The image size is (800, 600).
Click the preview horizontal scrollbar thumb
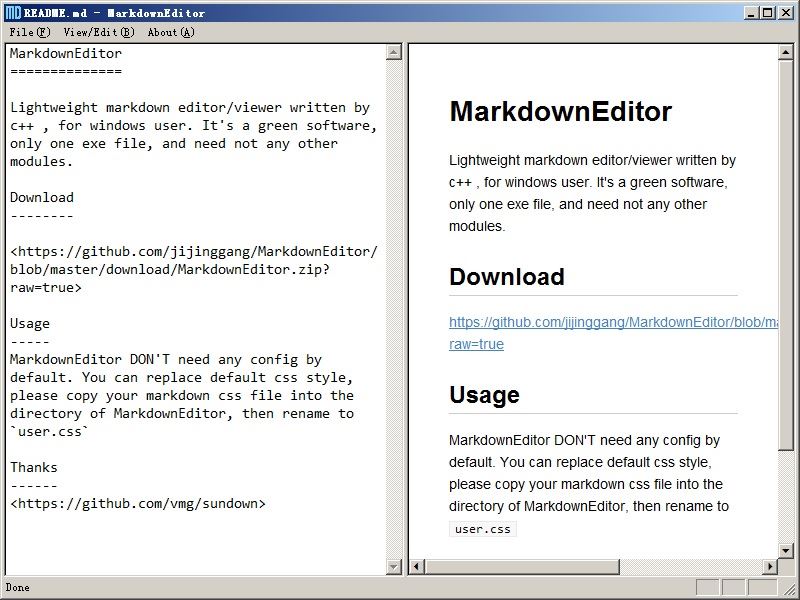click(522, 566)
